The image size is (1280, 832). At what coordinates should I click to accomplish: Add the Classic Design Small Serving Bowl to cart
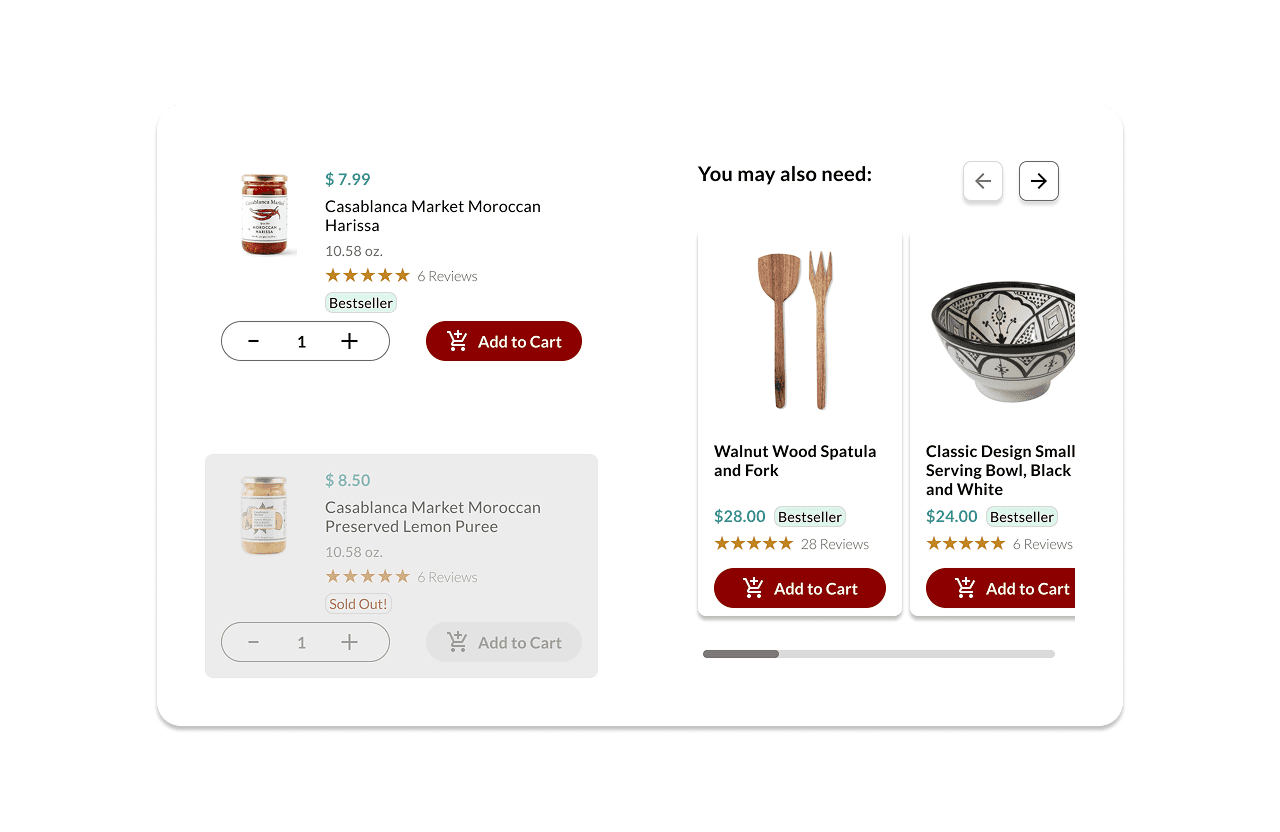pos(1010,588)
